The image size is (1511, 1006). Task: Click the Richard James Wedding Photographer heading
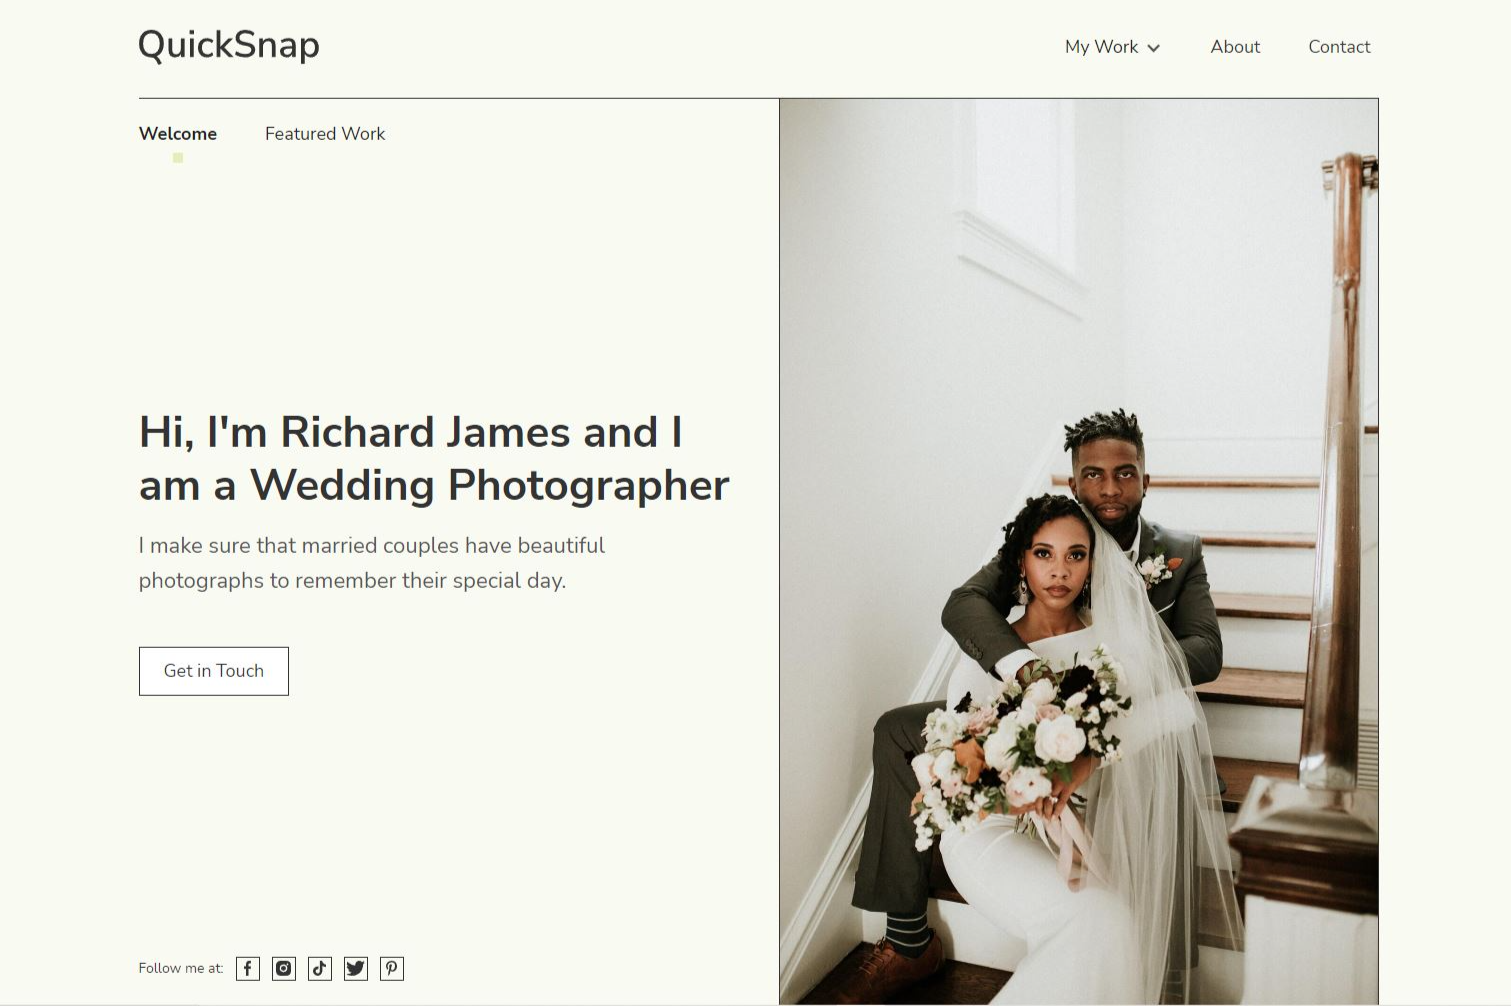point(434,458)
